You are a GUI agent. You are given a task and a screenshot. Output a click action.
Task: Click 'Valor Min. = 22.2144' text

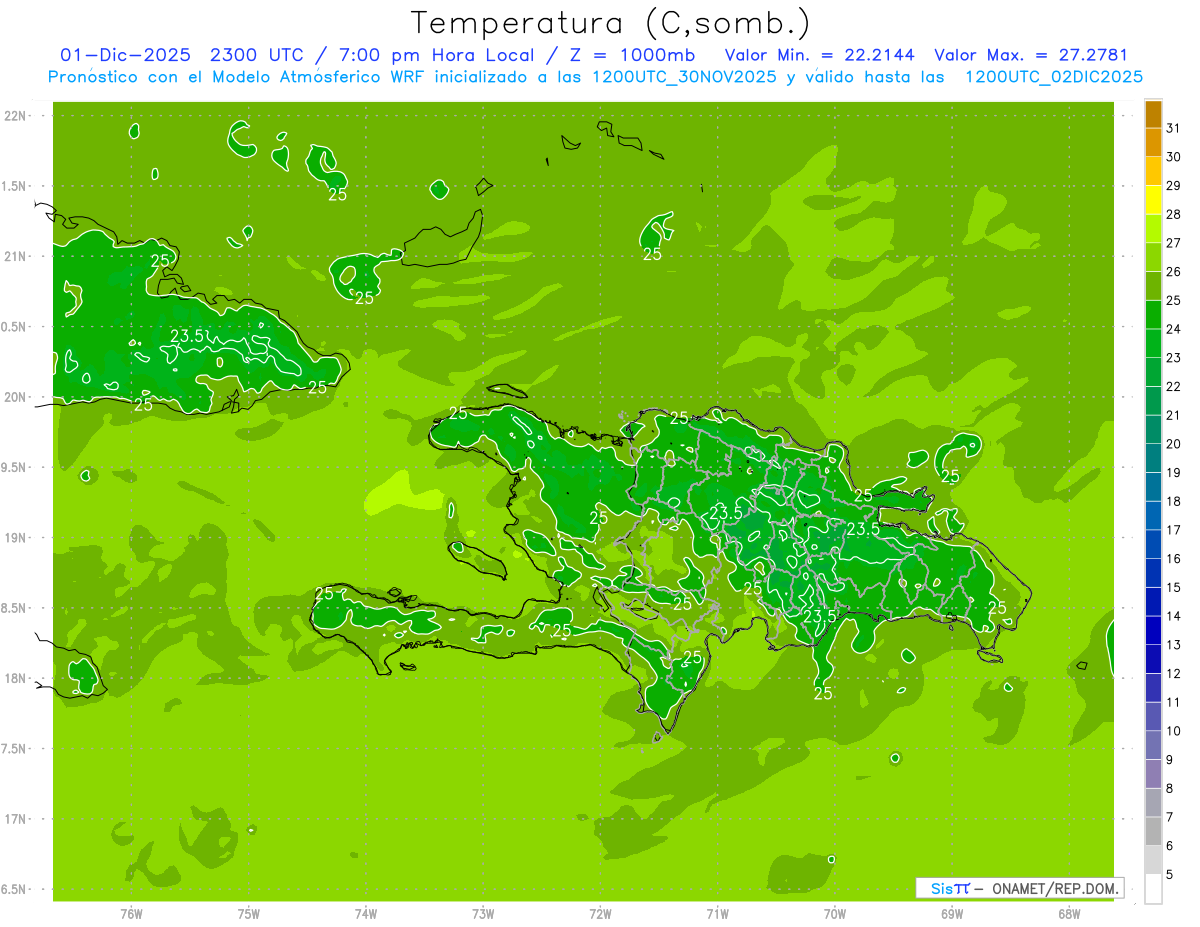(x=820, y=55)
